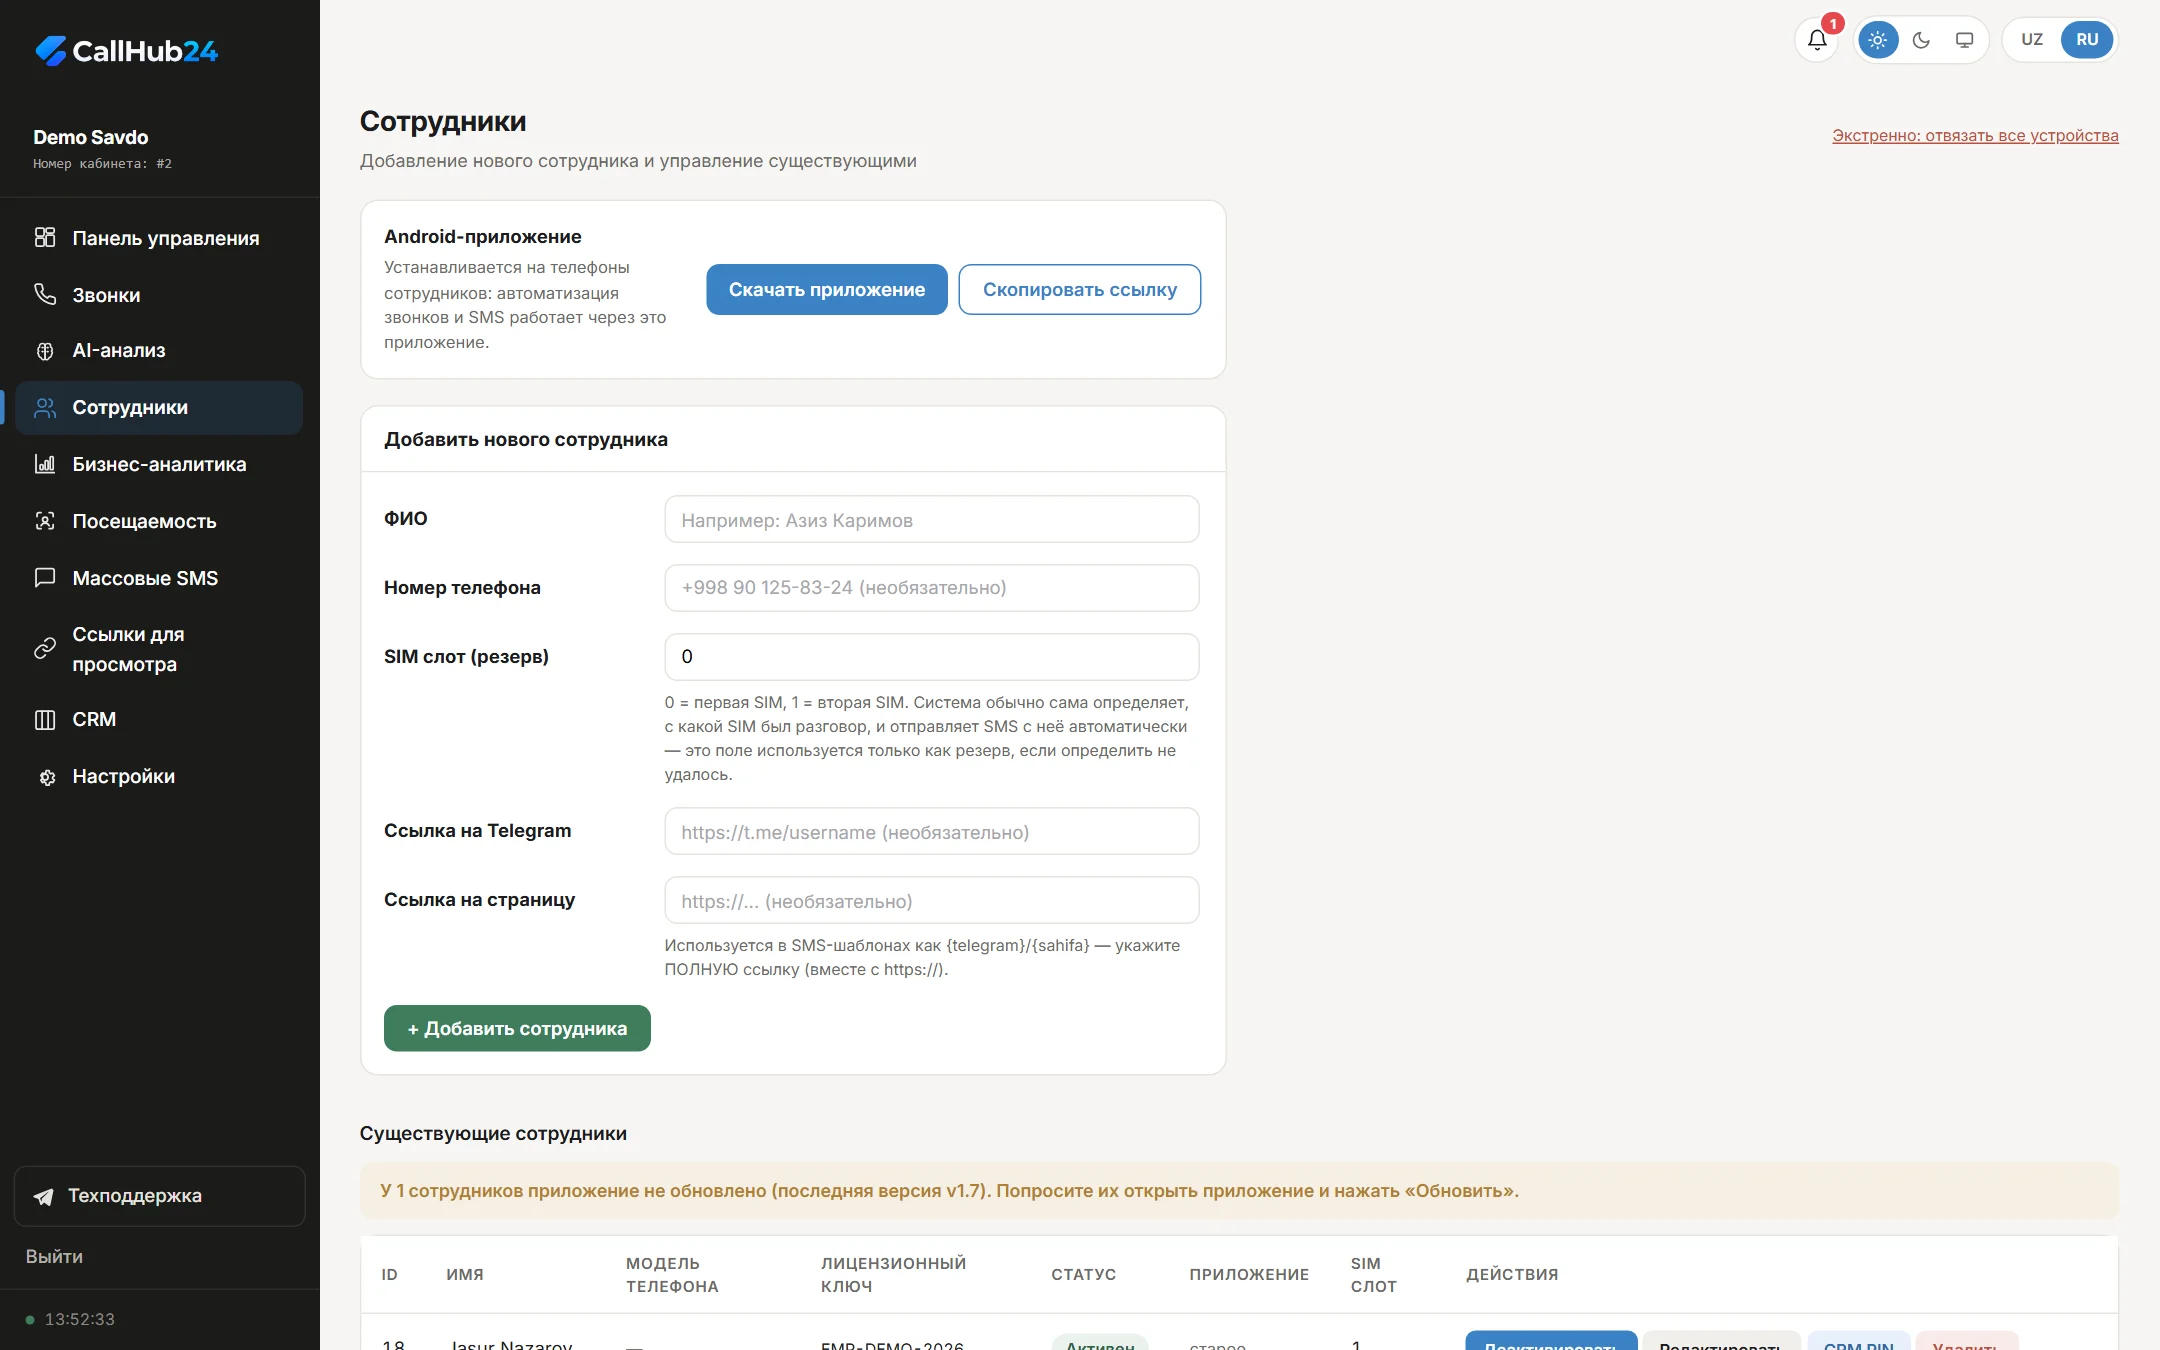The height and width of the screenshot is (1350, 2160).
Task: Click the Техподдержка Telegram button
Action: pyautogui.click(x=160, y=1196)
